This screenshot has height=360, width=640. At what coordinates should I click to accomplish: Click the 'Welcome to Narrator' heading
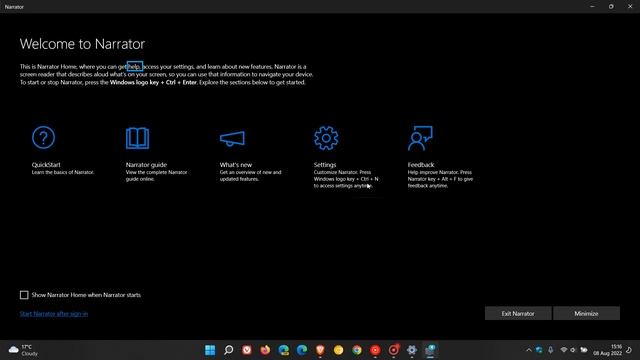[82, 44]
